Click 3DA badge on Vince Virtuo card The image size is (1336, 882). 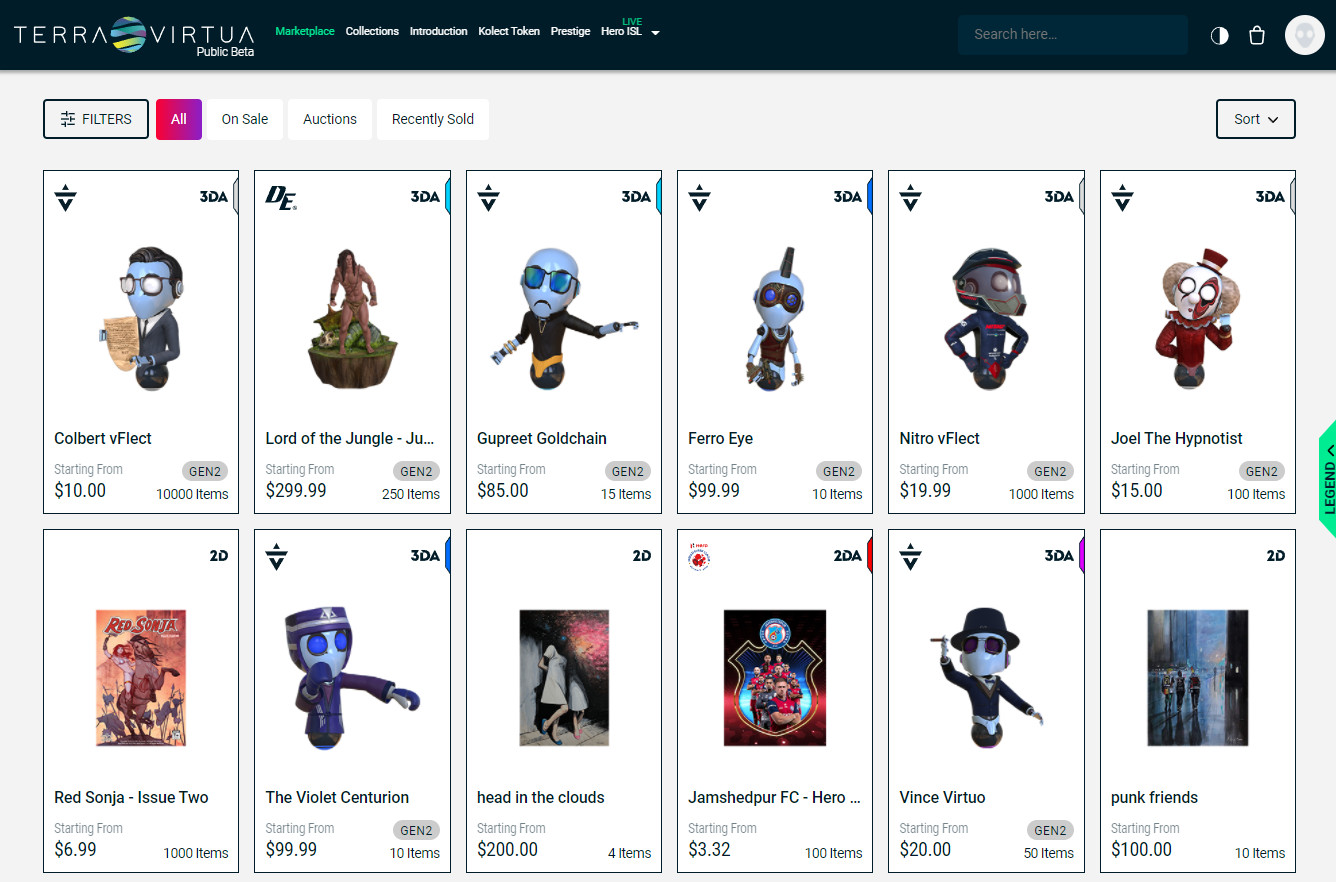click(x=1059, y=556)
